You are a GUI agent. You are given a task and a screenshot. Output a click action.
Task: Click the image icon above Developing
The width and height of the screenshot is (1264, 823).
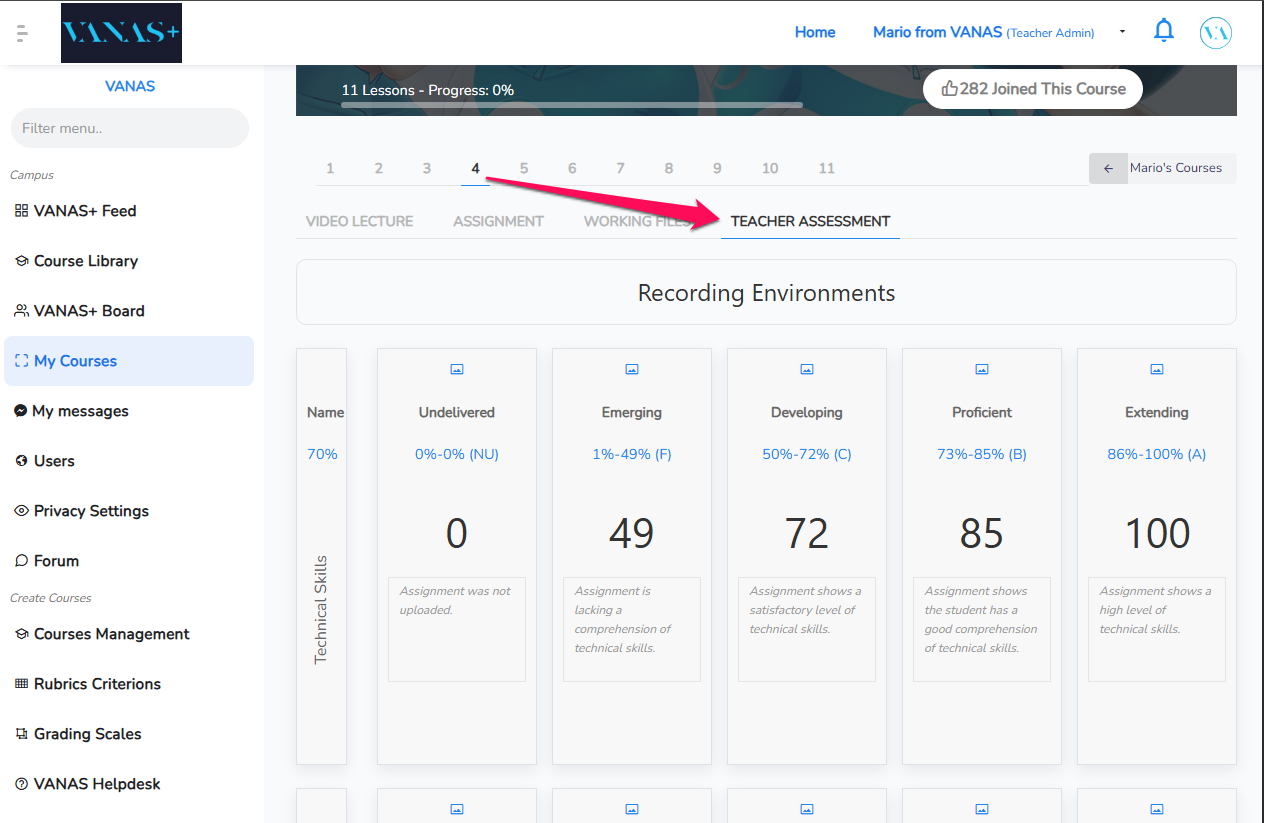click(x=807, y=369)
